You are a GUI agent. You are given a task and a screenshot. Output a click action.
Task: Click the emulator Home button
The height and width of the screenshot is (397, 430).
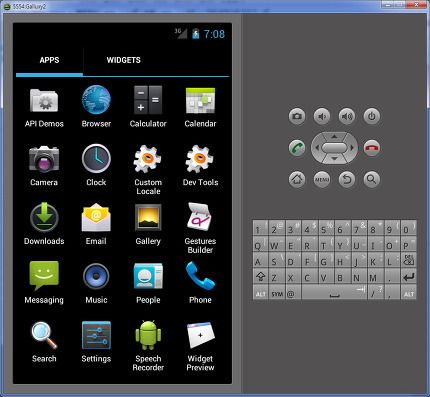(297, 179)
